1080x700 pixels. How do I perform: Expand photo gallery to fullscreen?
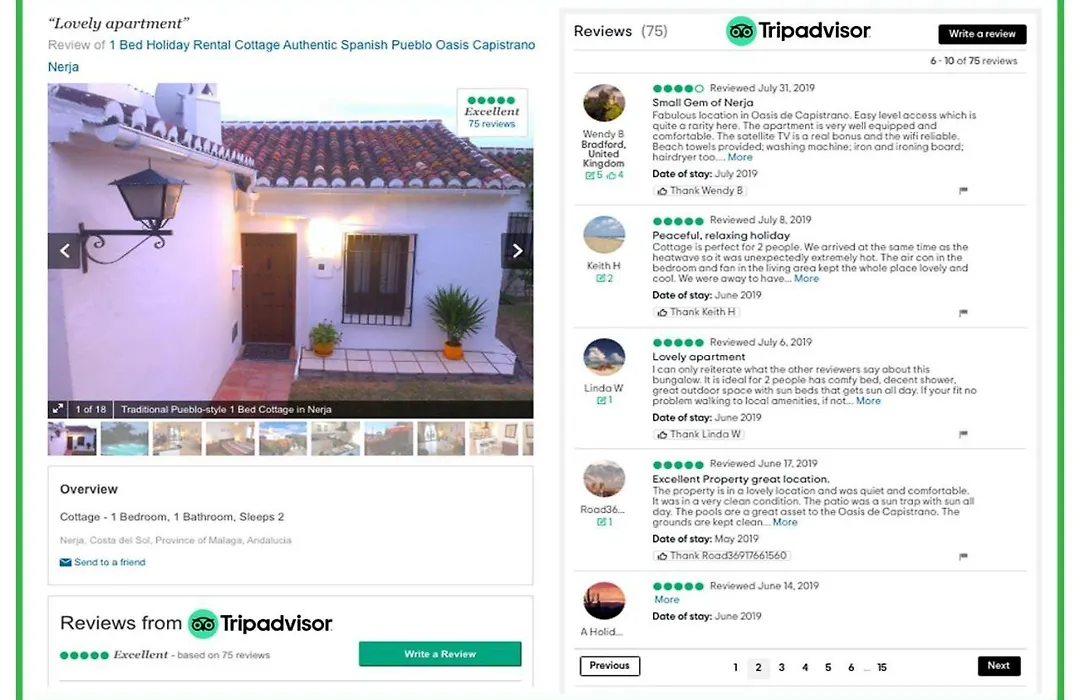[58, 409]
